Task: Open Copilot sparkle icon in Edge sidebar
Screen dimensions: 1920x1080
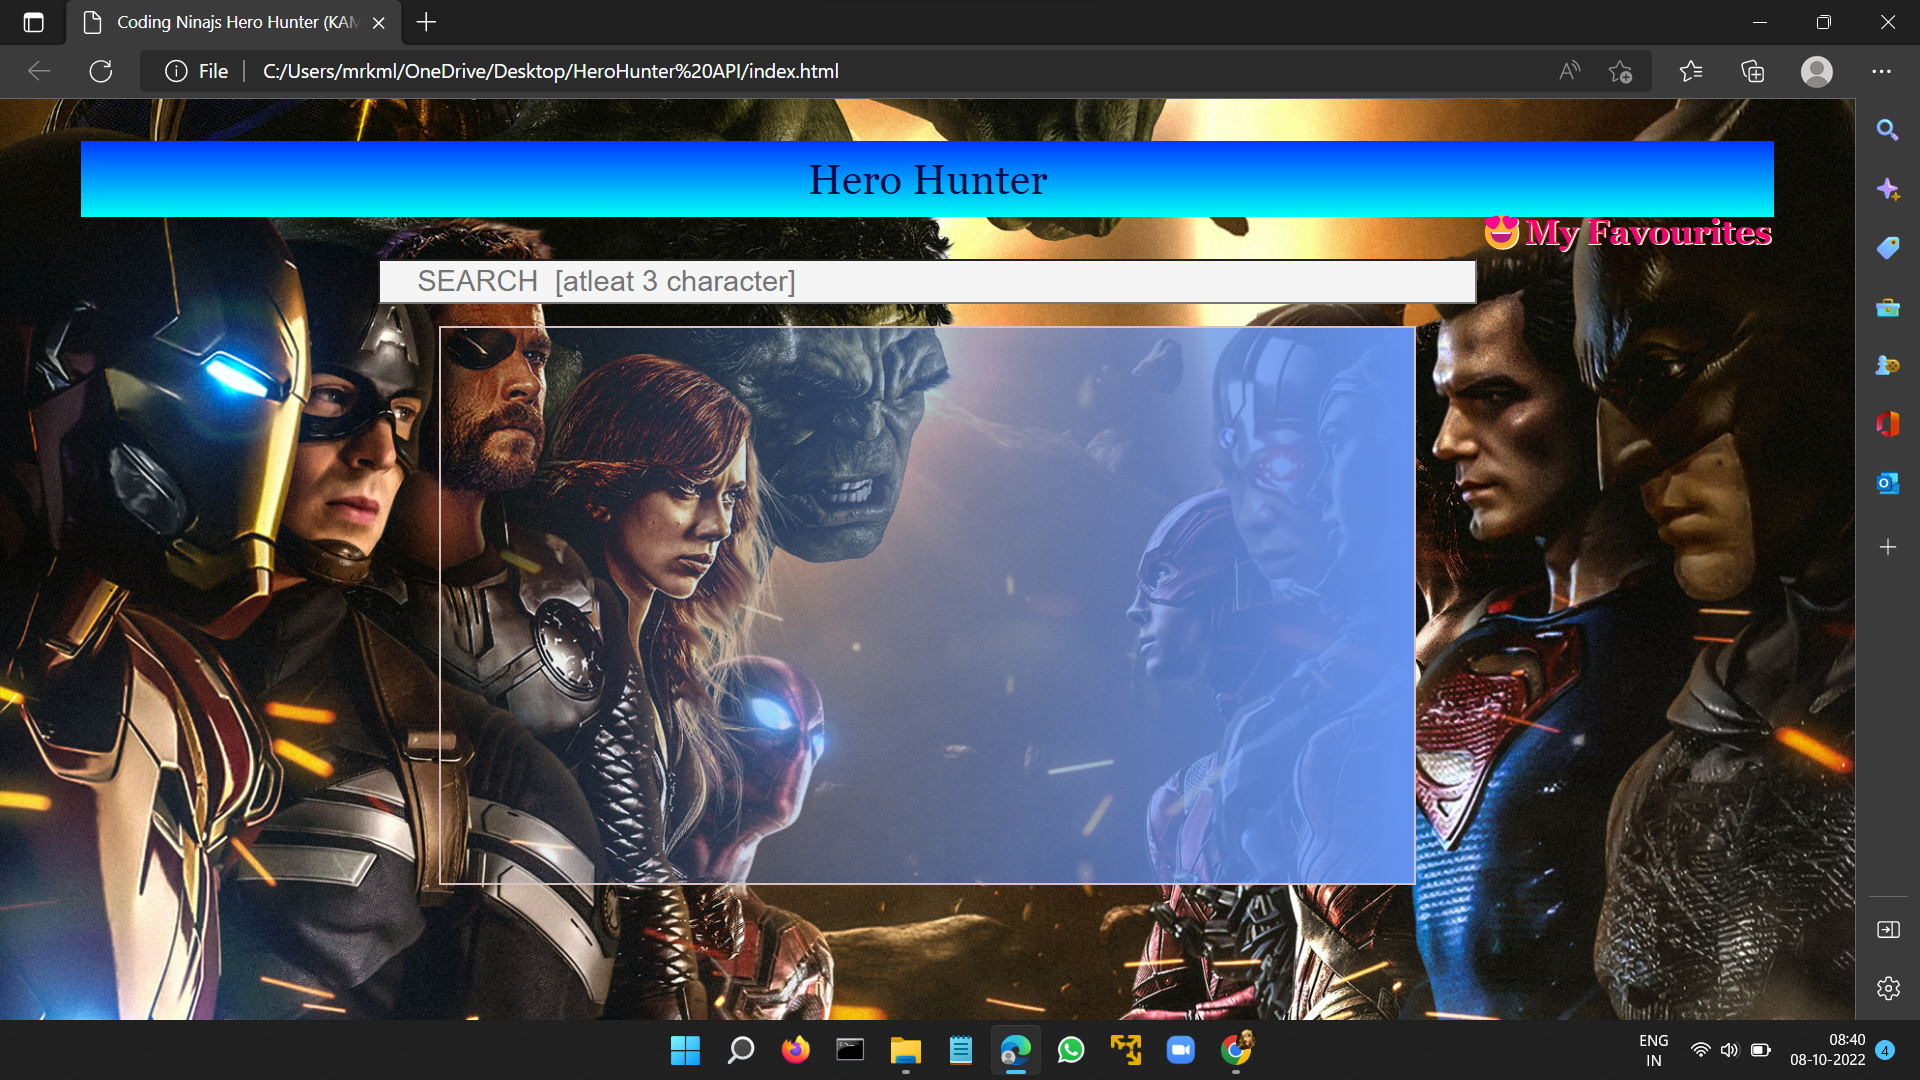Action: tap(1888, 189)
